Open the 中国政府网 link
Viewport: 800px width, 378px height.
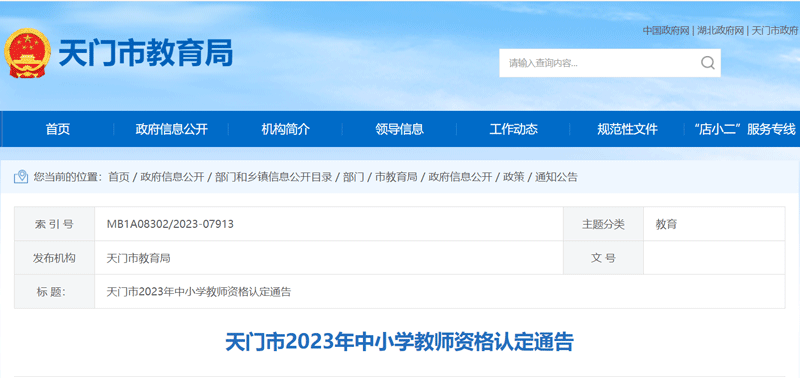(x=666, y=31)
